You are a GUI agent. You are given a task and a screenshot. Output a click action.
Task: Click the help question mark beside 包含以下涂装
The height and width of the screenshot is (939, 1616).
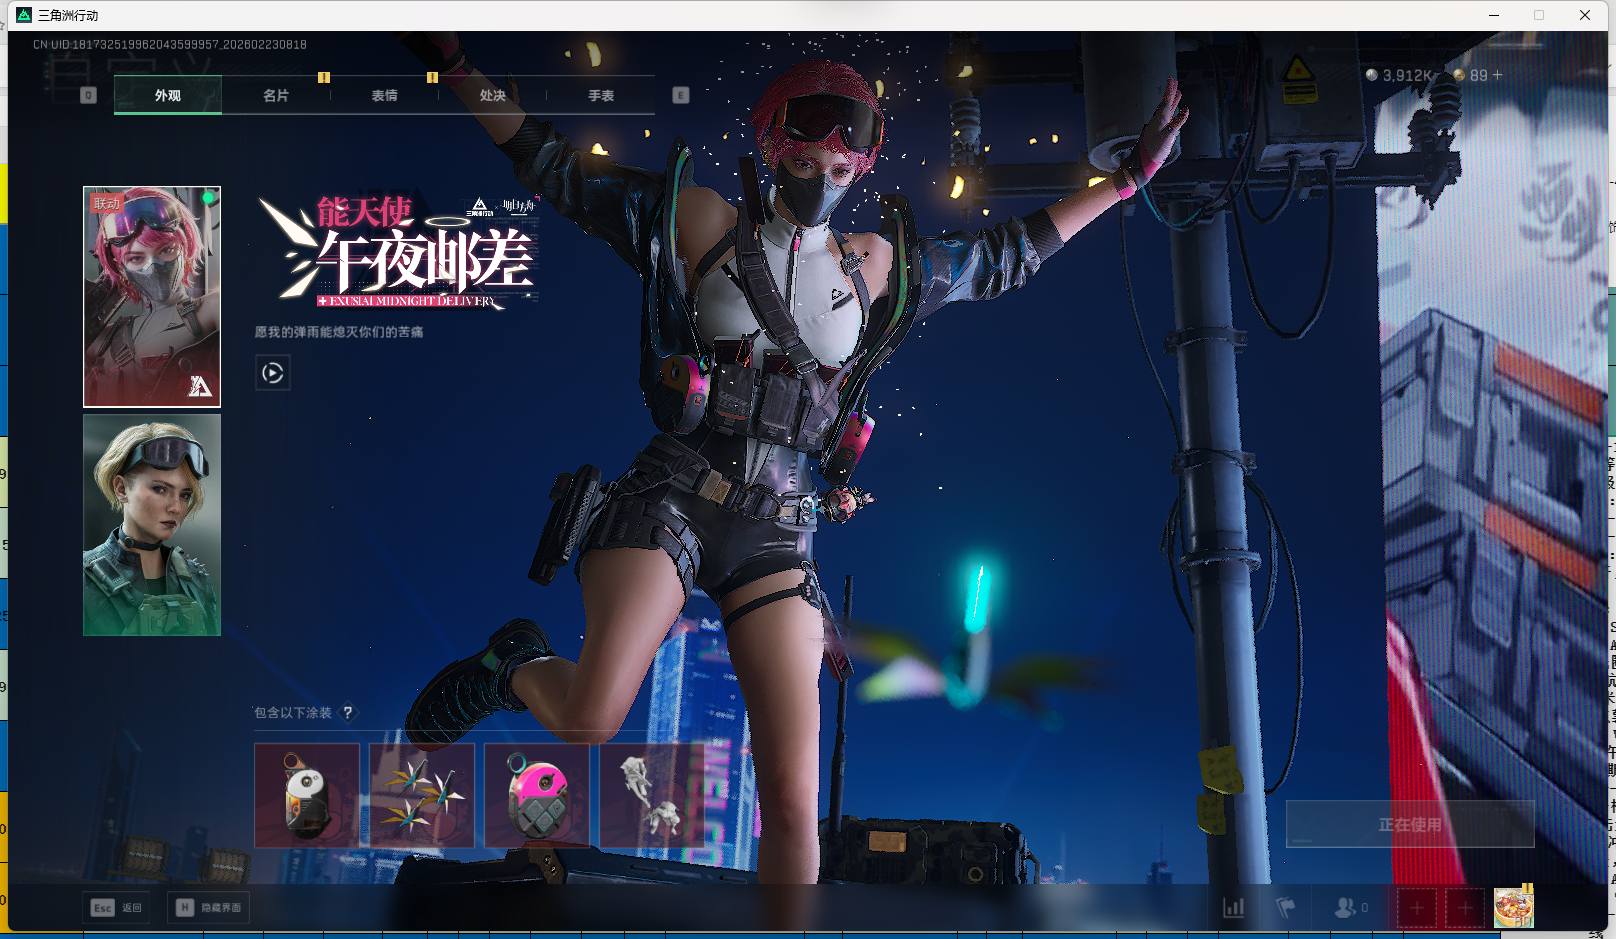[347, 713]
